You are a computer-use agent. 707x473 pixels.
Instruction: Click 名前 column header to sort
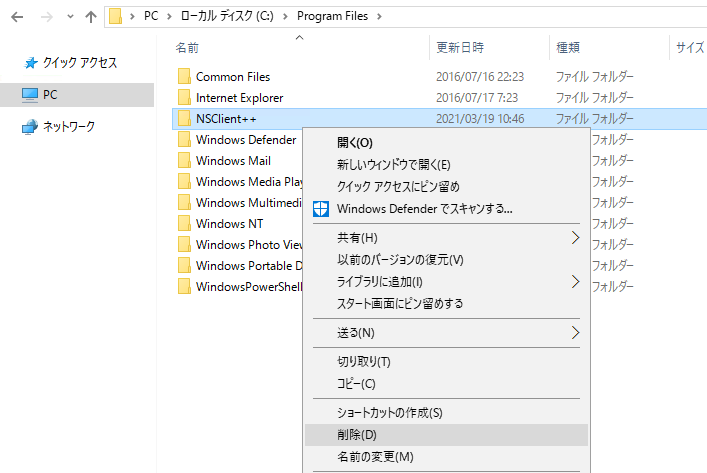pos(187,47)
